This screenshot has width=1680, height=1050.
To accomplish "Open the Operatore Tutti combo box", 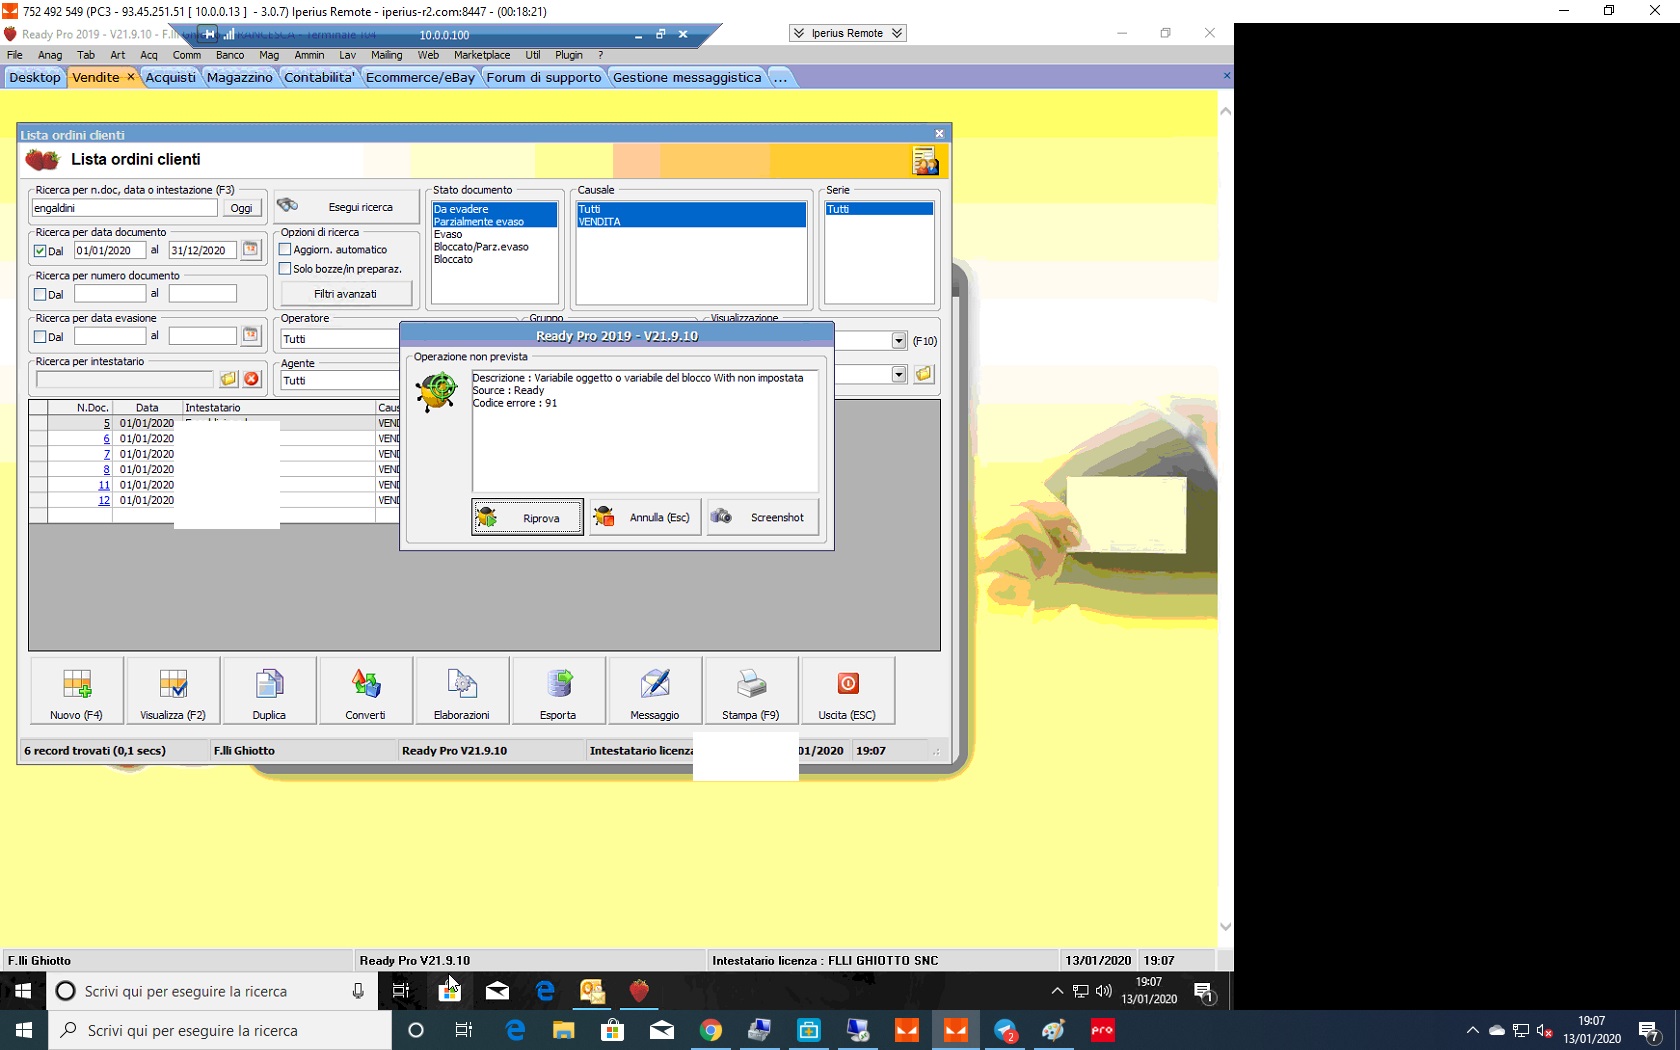I will (340, 339).
